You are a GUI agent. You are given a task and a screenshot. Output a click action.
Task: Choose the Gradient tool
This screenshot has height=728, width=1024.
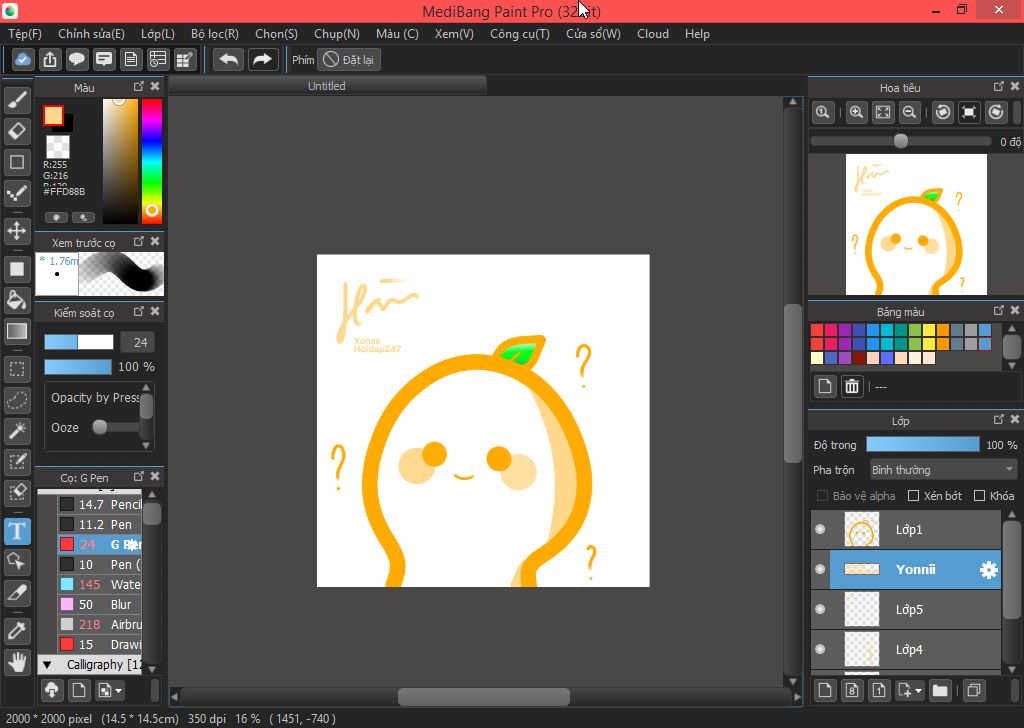coord(18,331)
